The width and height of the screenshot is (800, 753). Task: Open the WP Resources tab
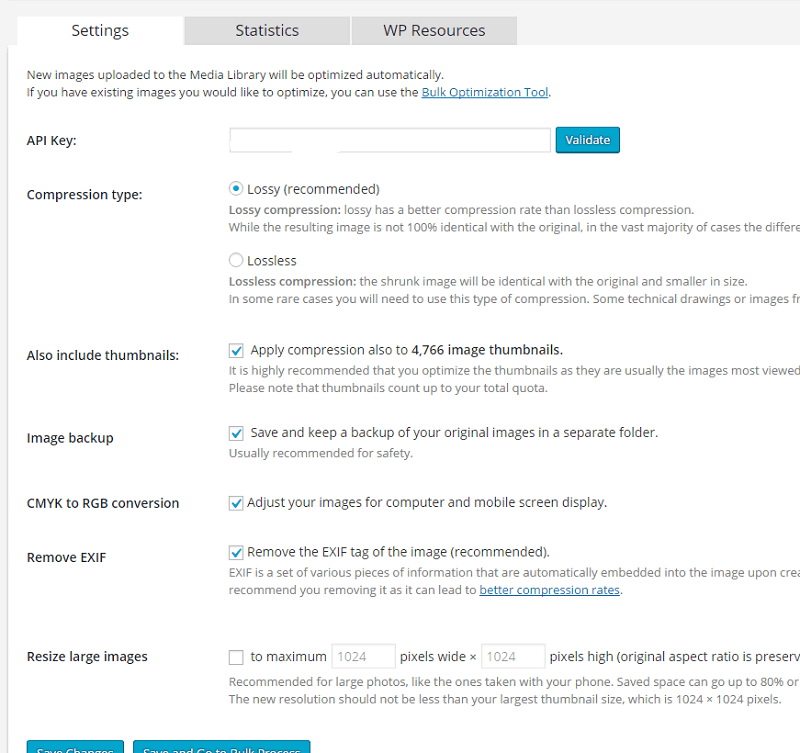coord(434,30)
